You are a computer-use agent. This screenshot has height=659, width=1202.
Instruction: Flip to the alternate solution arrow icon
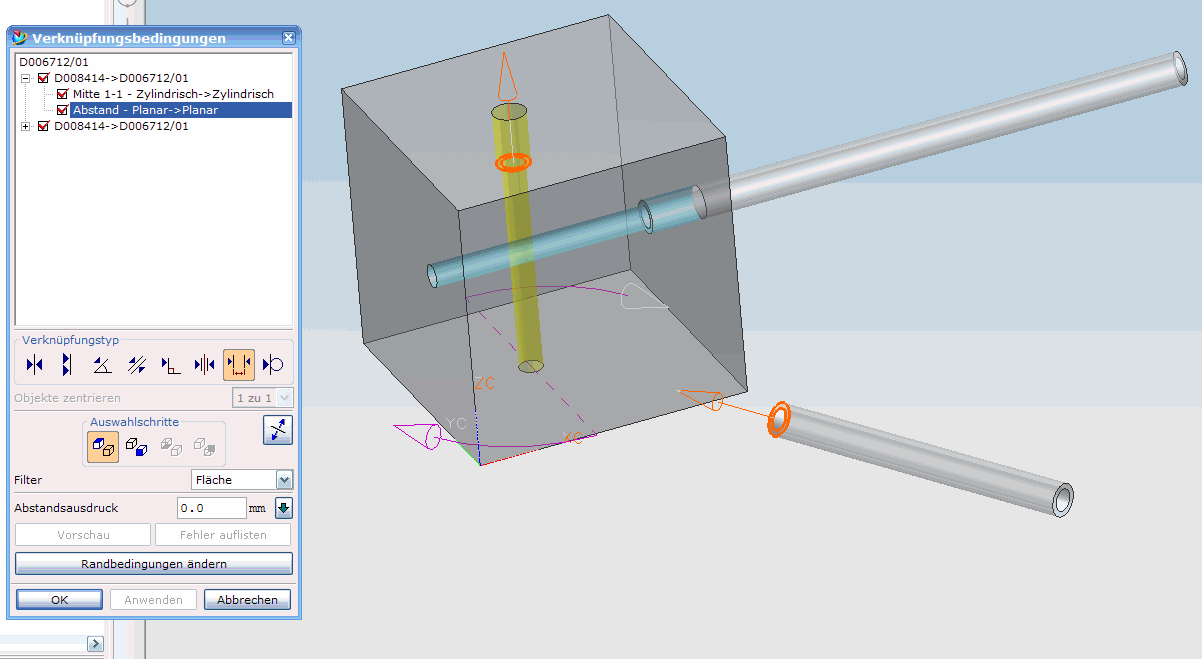coord(278,430)
